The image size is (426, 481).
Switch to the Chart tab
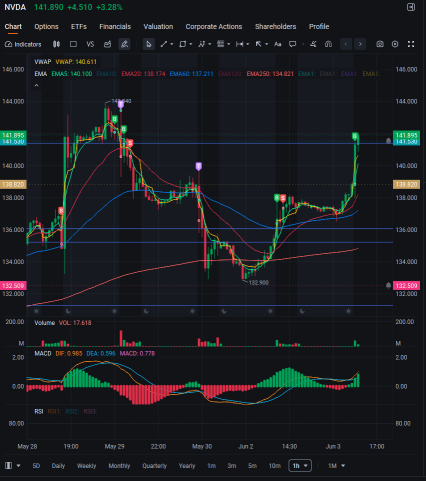pyautogui.click(x=13, y=27)
